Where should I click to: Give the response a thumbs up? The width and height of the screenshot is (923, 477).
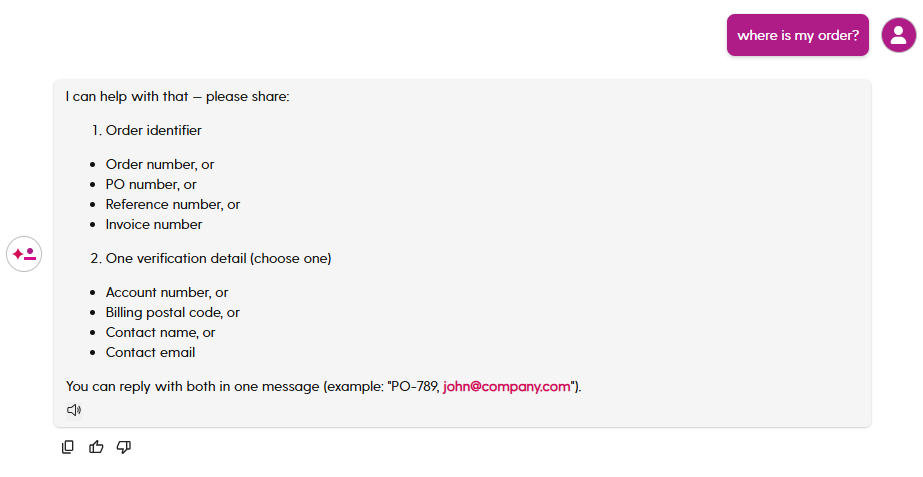(96, 447)
